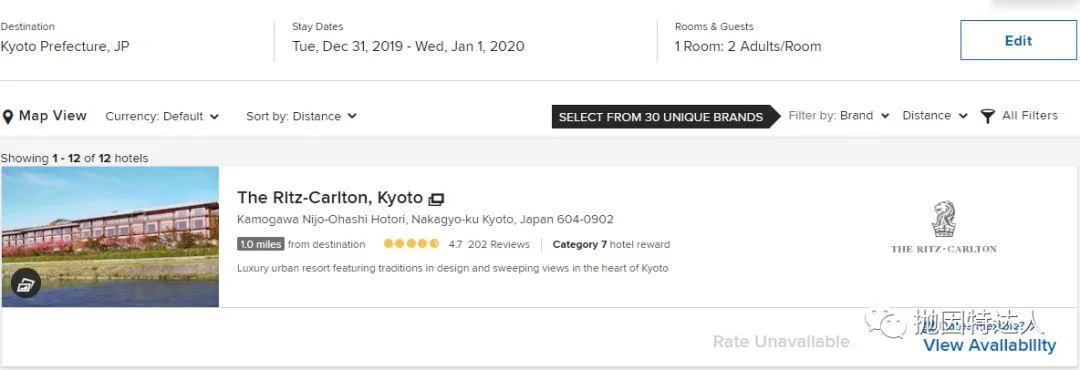Open the 202 Reviews link
The width and height of the screenshot is (1080, 370).
coord(499,244)
